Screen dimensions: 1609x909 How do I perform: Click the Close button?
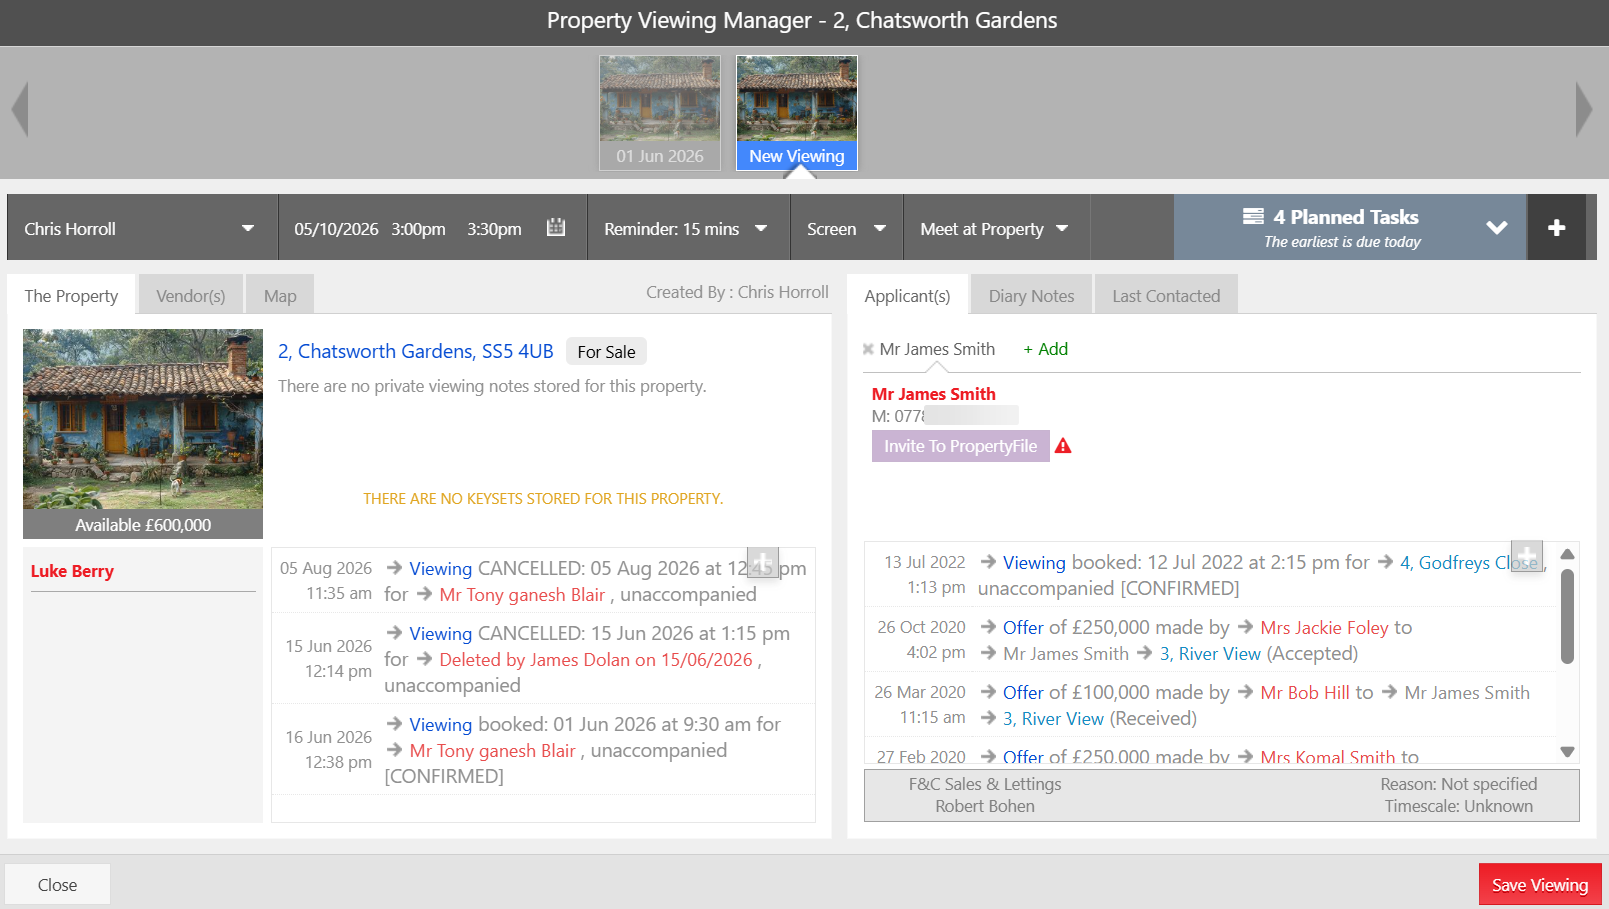[x=57, y=884]
